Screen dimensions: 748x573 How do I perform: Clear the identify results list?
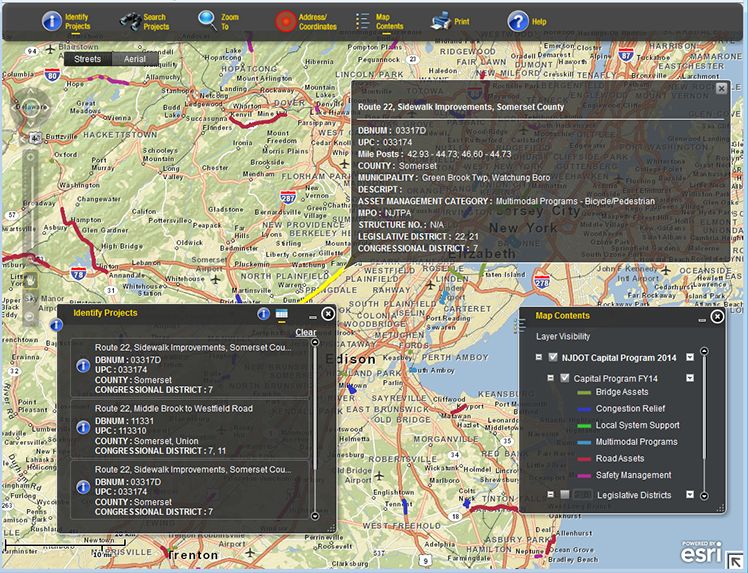[305, 332]
